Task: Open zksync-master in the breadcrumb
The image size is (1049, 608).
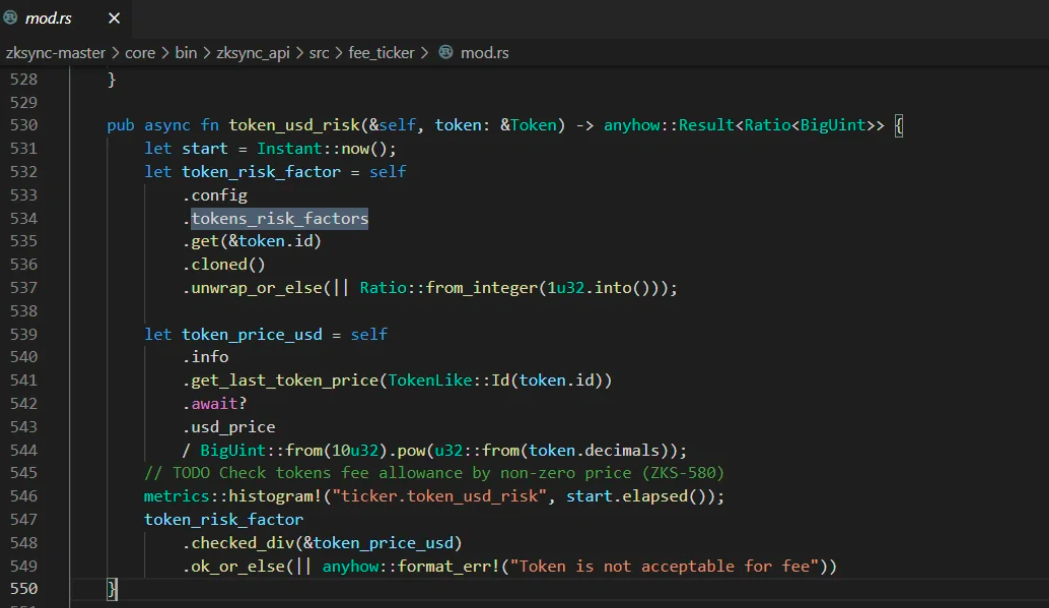Action: [x=56, y=53]
